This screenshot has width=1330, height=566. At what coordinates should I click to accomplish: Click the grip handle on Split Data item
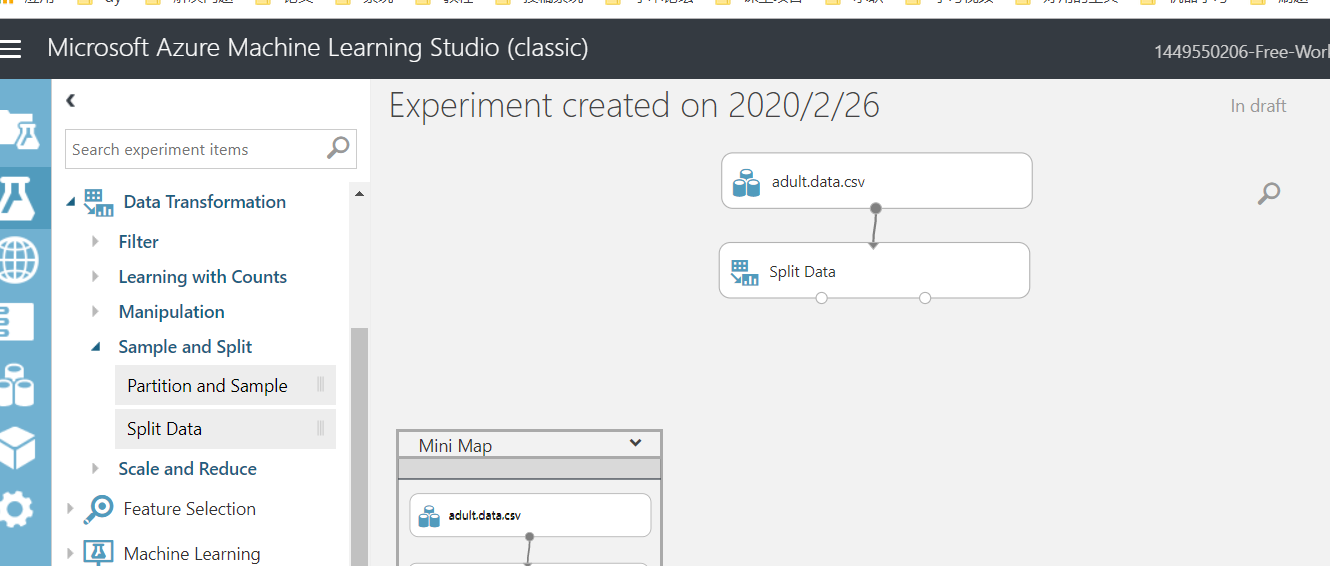(x=321, y=429)
